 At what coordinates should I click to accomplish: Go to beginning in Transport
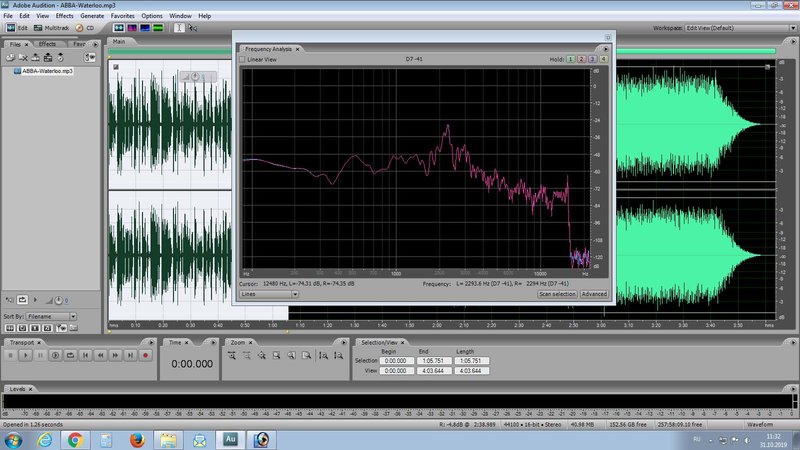point(85,355)
